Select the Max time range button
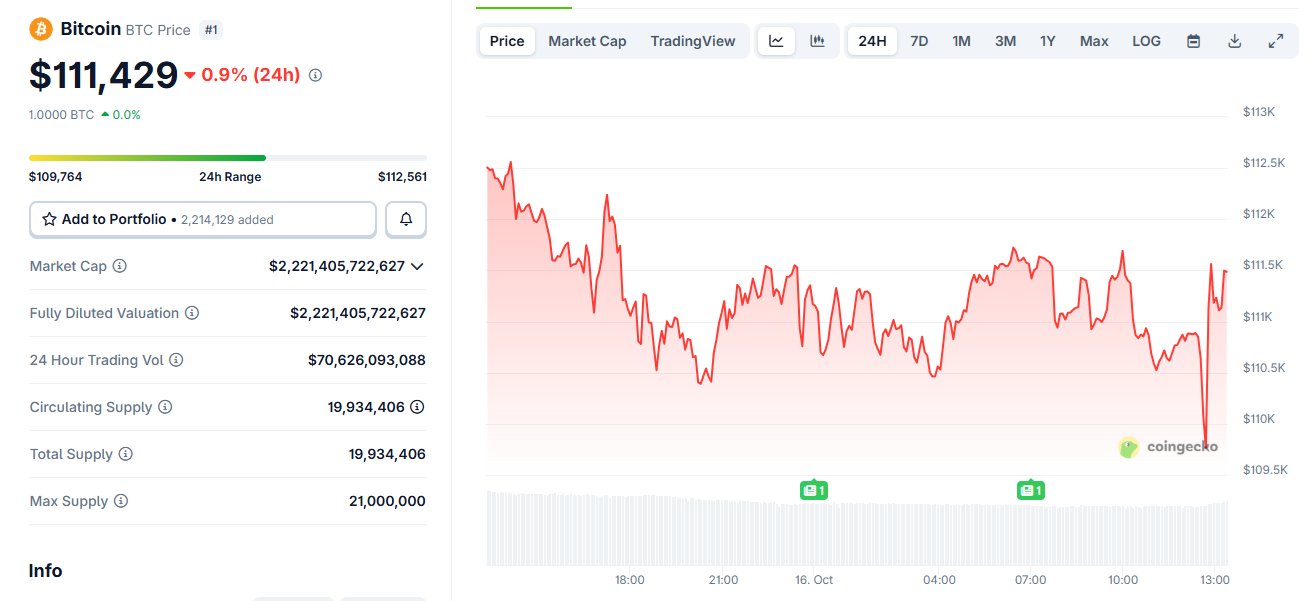1315x601 pixels. [x=1094, y=41]
